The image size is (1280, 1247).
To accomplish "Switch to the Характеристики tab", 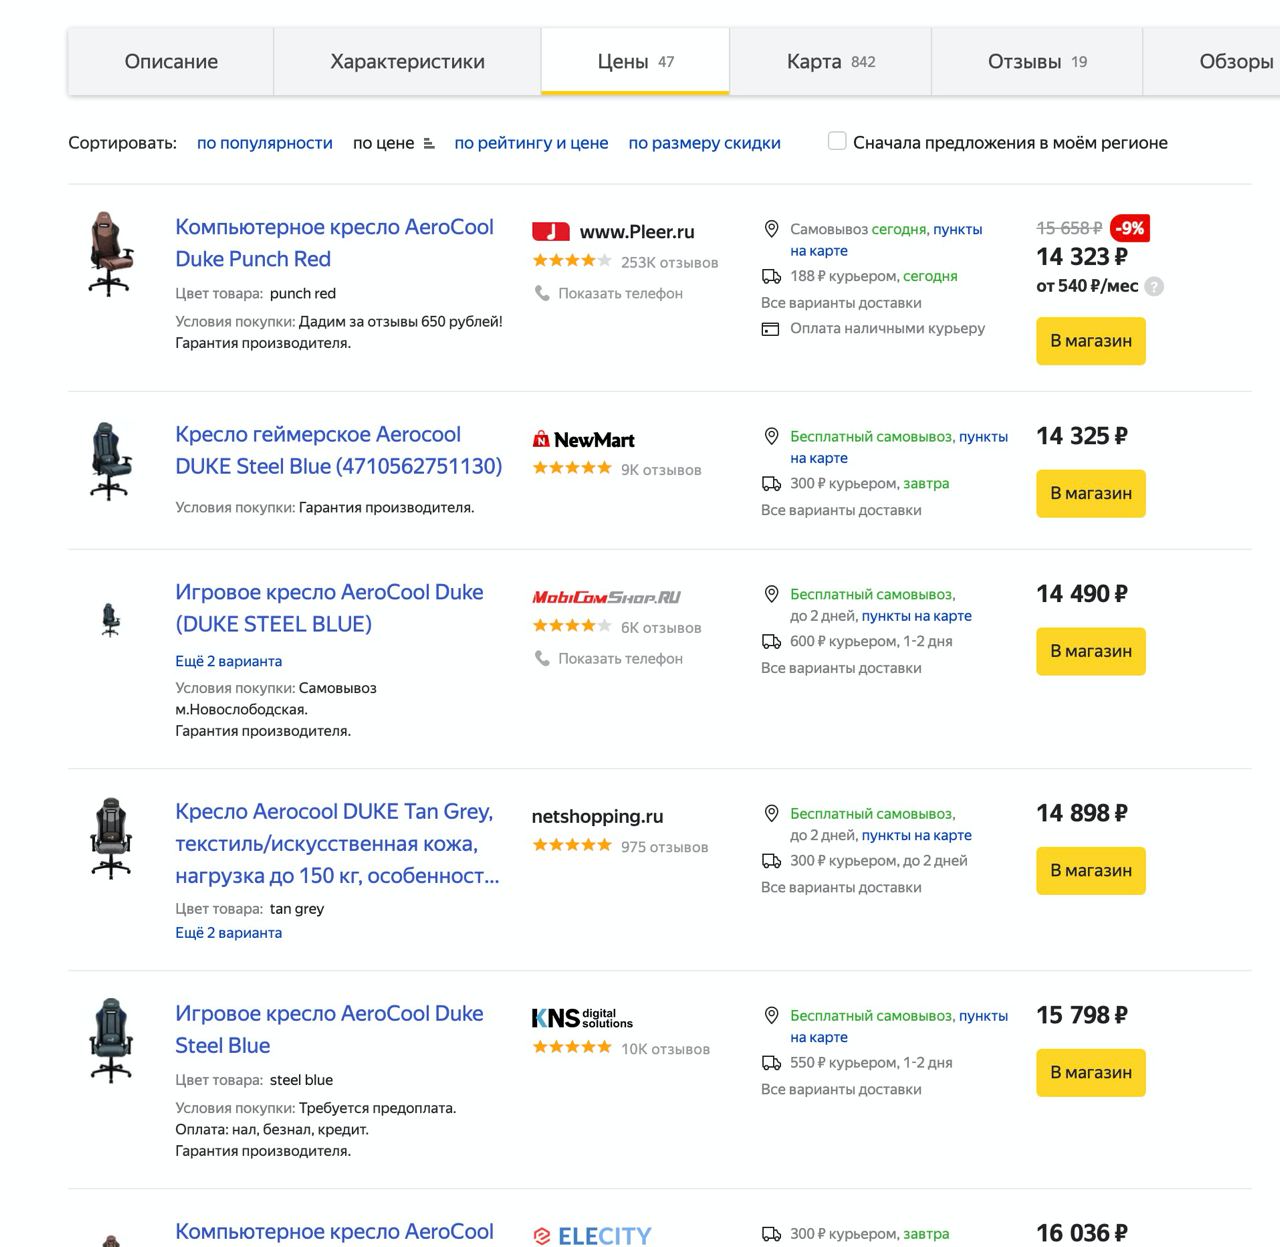I will 407,62.
